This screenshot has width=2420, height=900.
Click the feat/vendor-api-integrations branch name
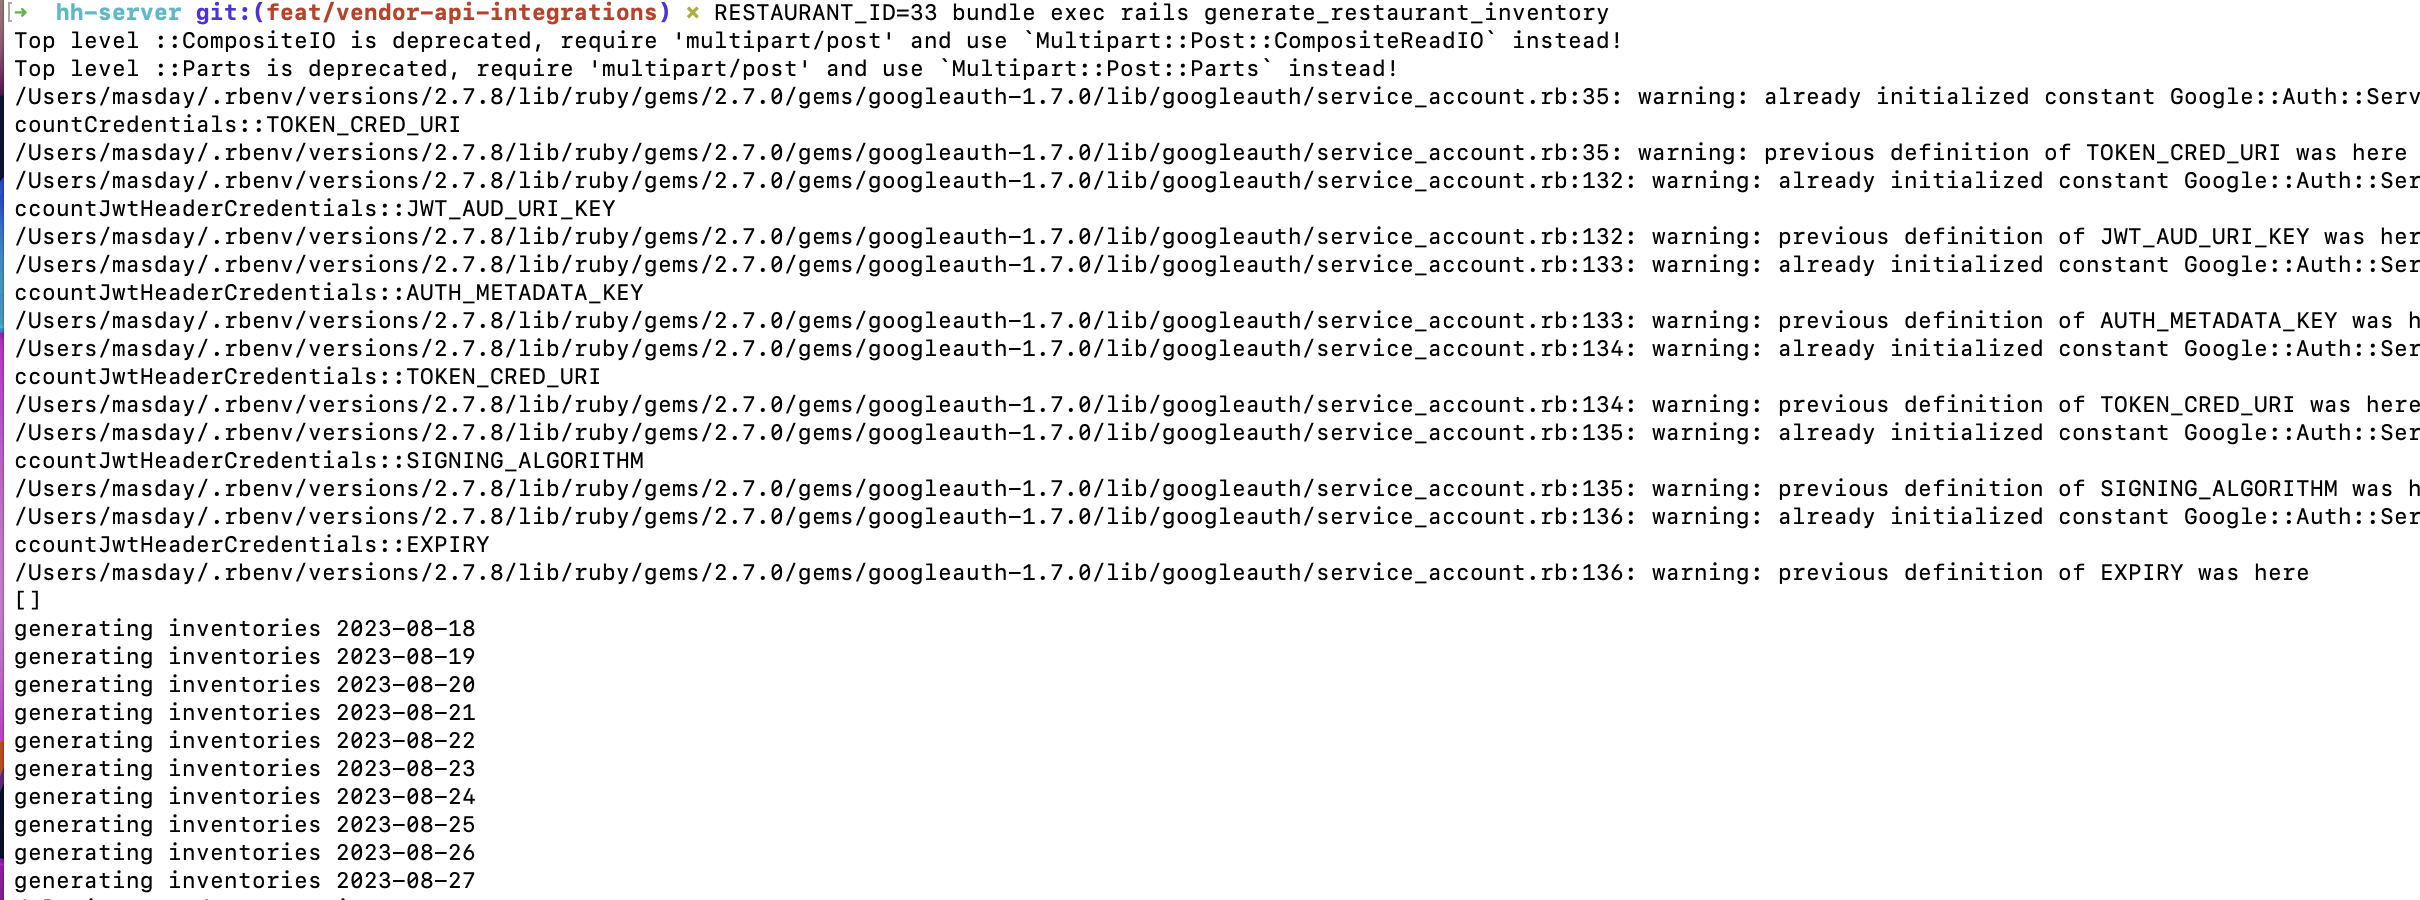[x=467, y=13]
